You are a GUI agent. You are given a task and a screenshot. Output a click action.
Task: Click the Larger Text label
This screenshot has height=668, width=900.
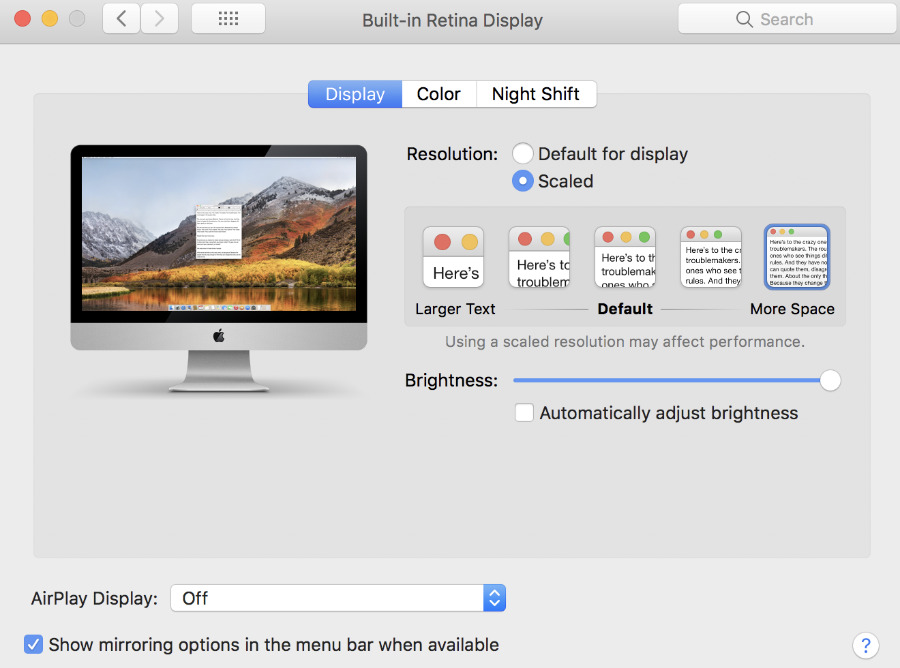[455, 309]
